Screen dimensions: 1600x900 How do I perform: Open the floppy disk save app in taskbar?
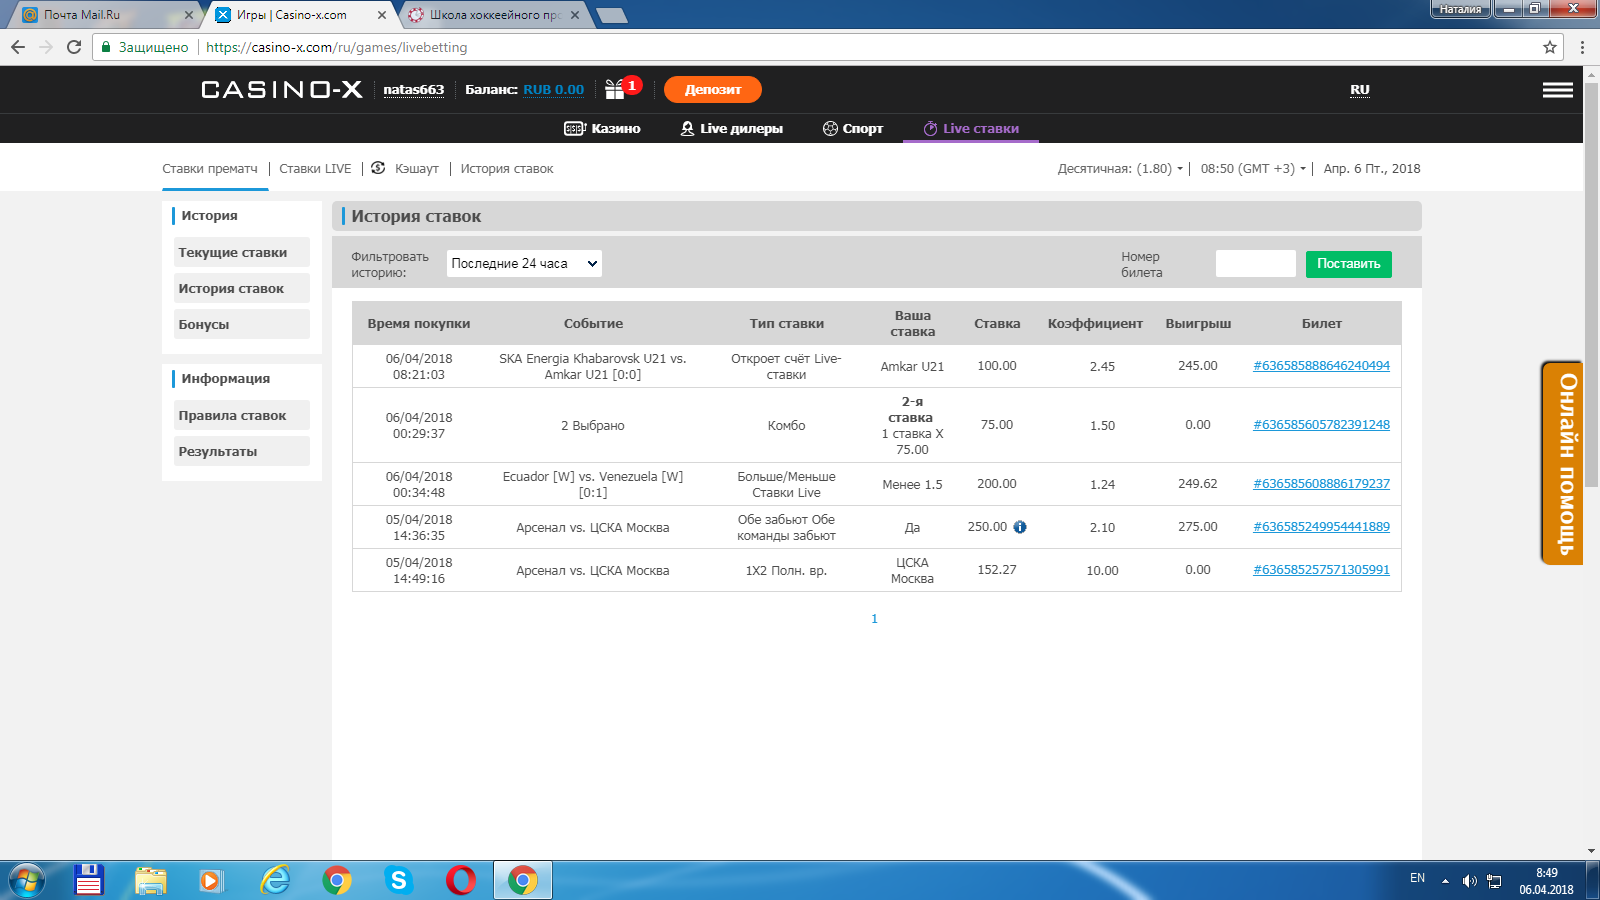click(89, 880)
